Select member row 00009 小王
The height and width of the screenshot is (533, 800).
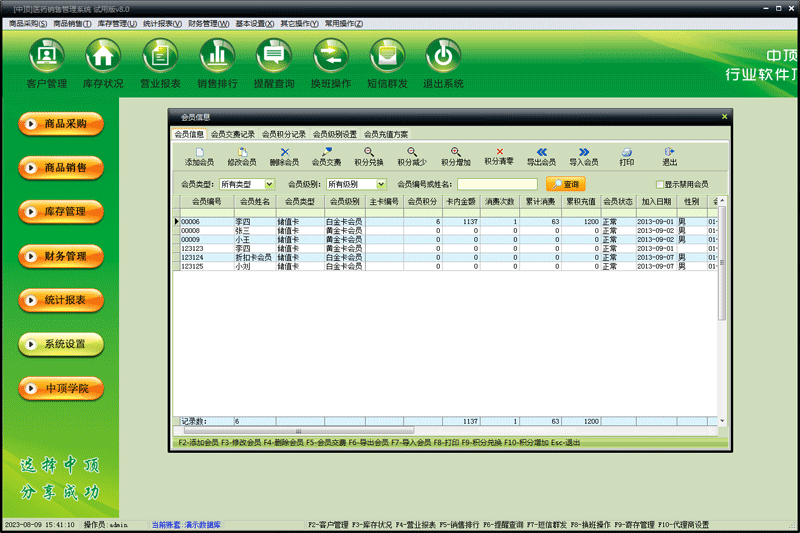pos(446,239)
